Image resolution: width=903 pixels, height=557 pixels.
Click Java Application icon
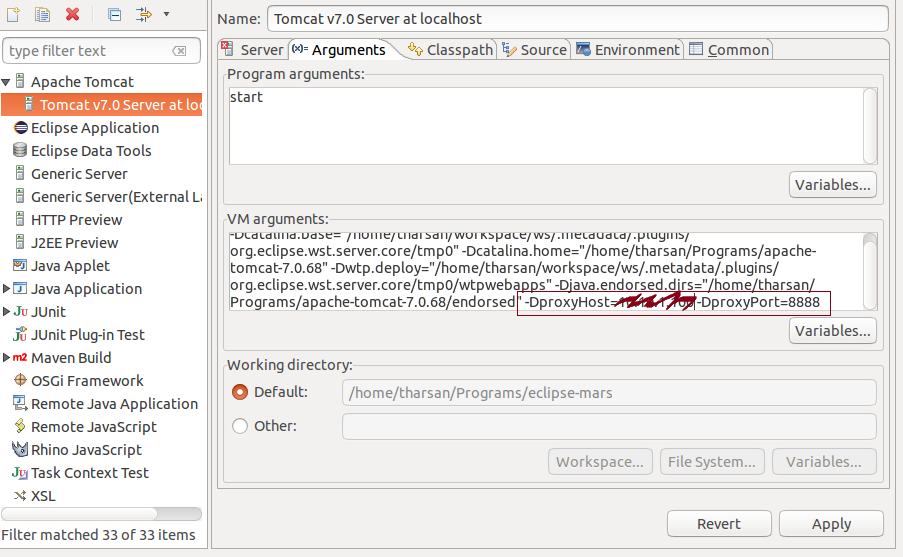pos(20,289)
